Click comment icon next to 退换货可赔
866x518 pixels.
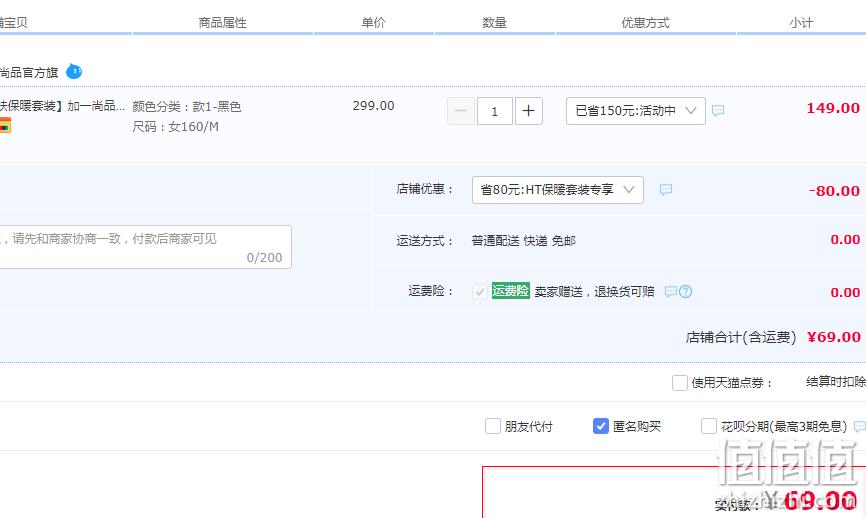pyautogui.click(x=670, y=292)
